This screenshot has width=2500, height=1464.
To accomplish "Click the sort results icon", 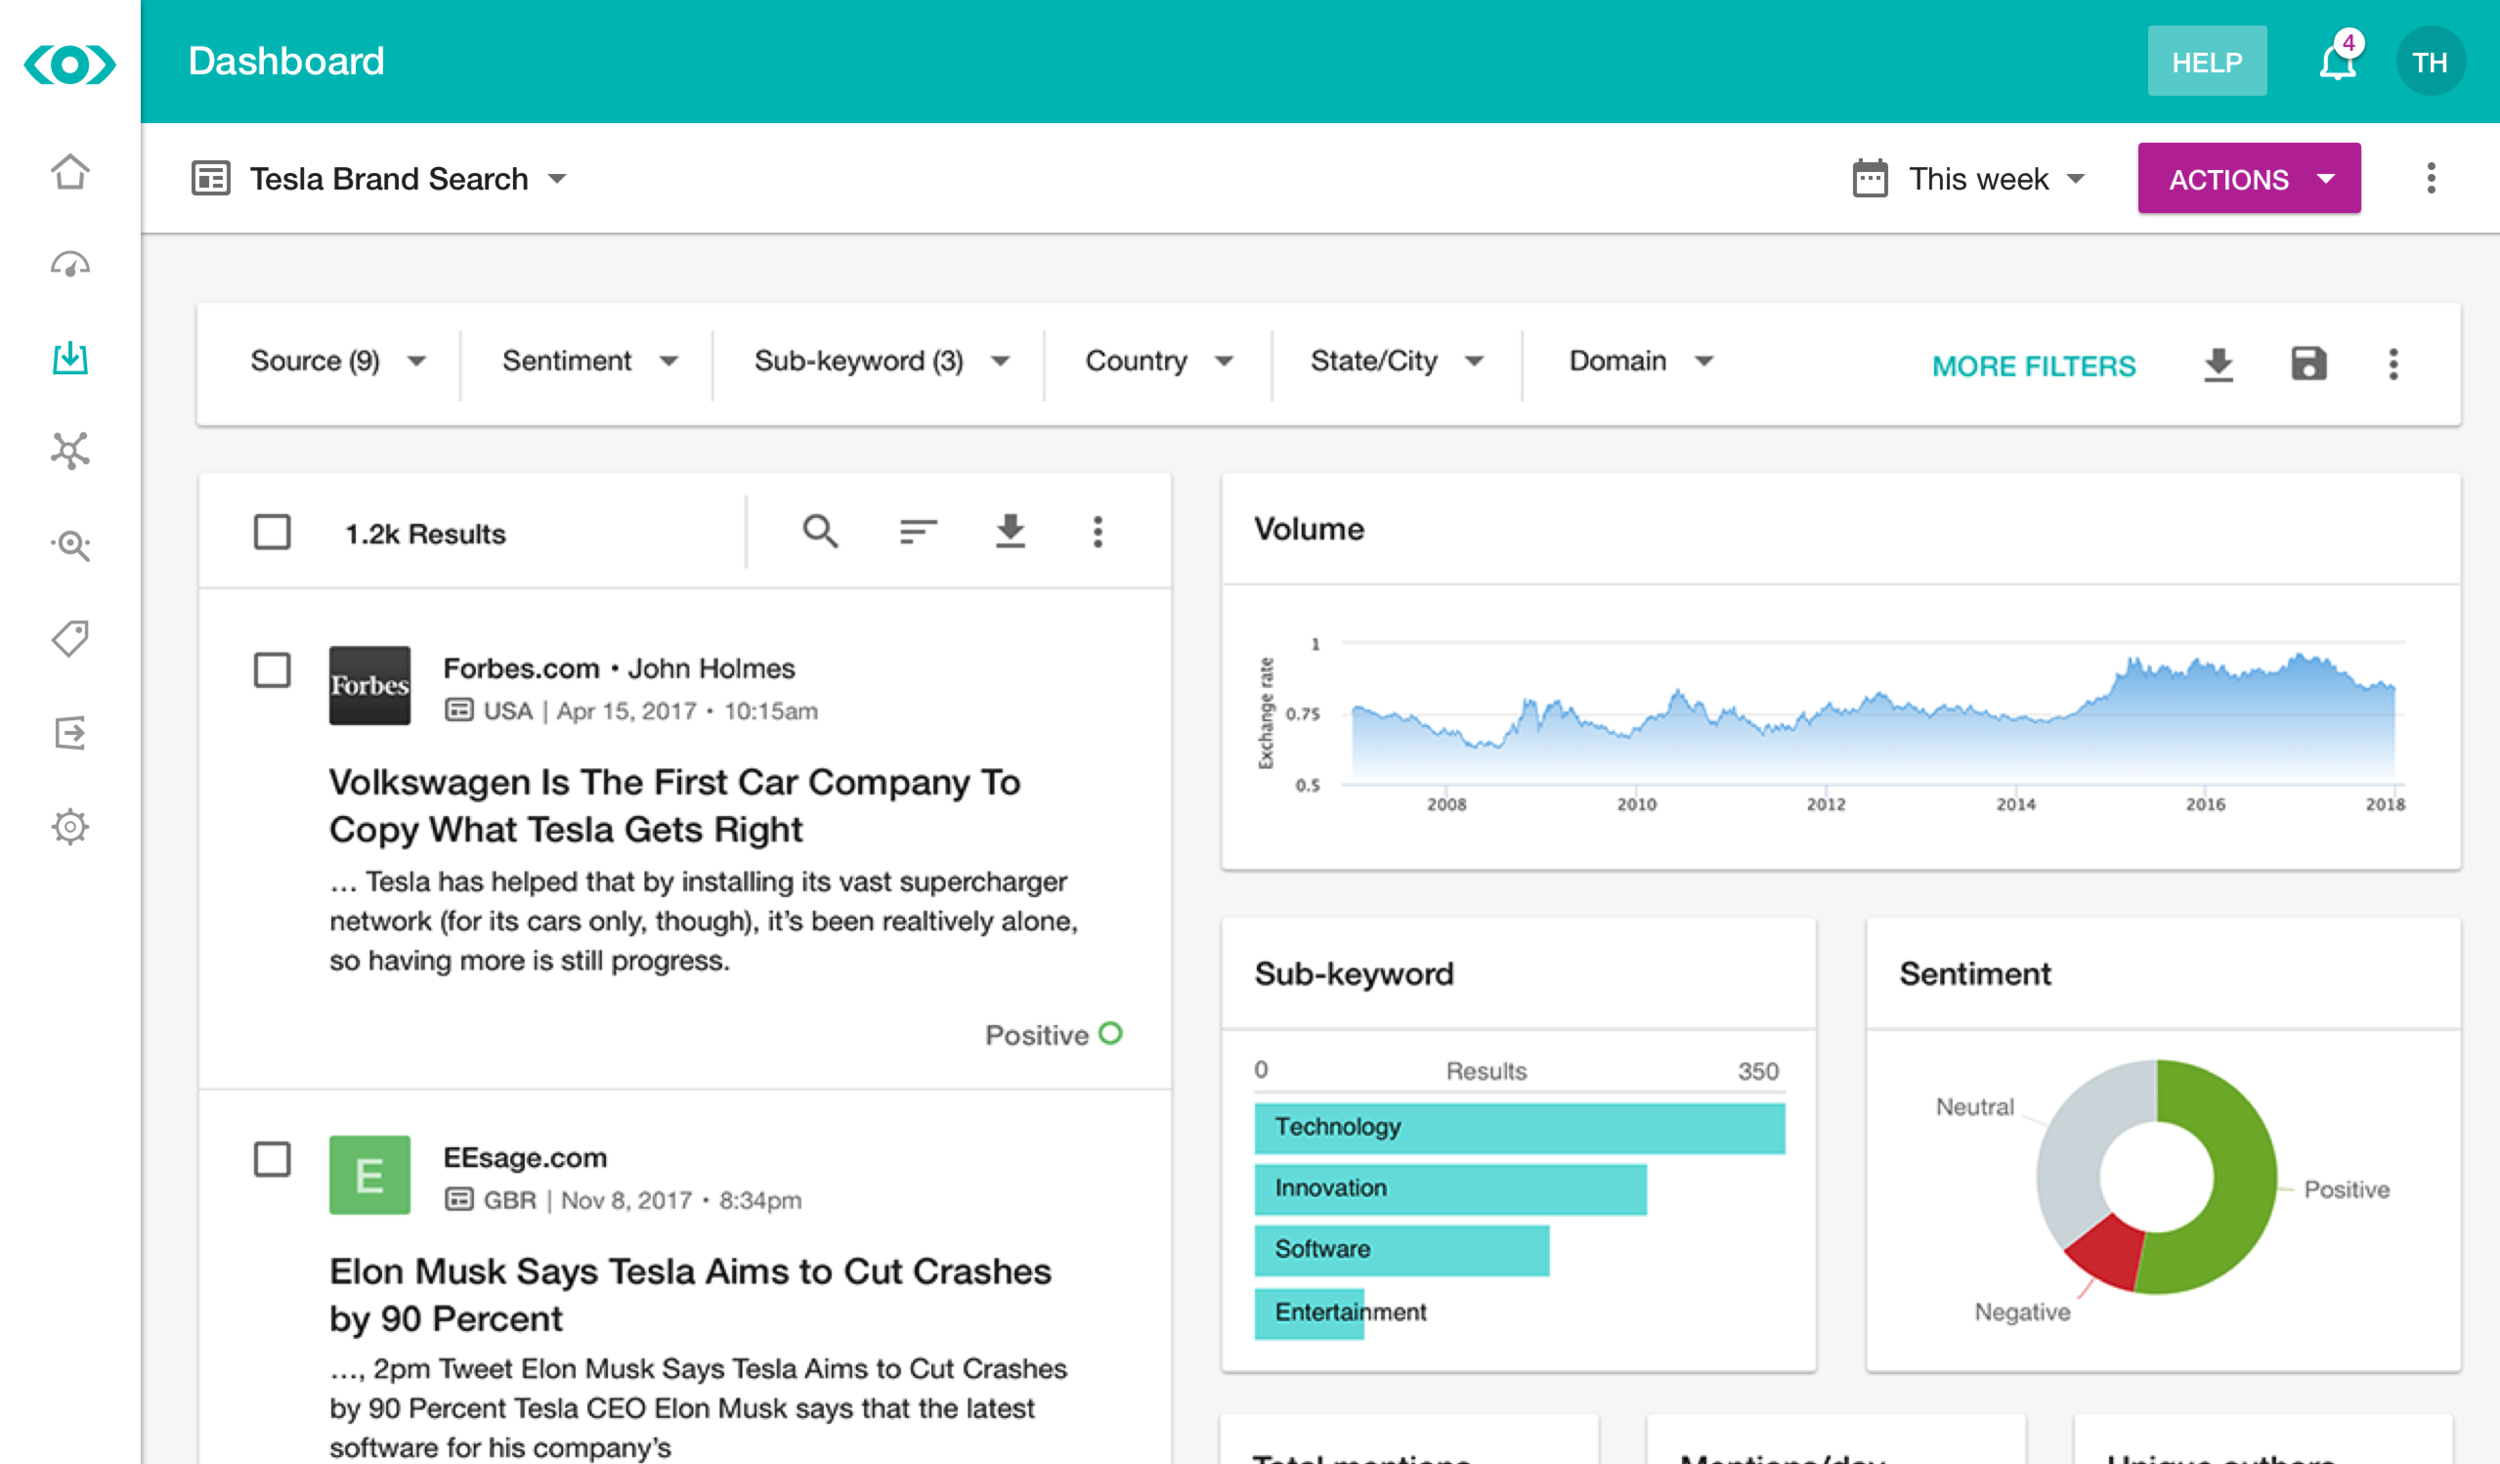I will click(x=917, y=531).
